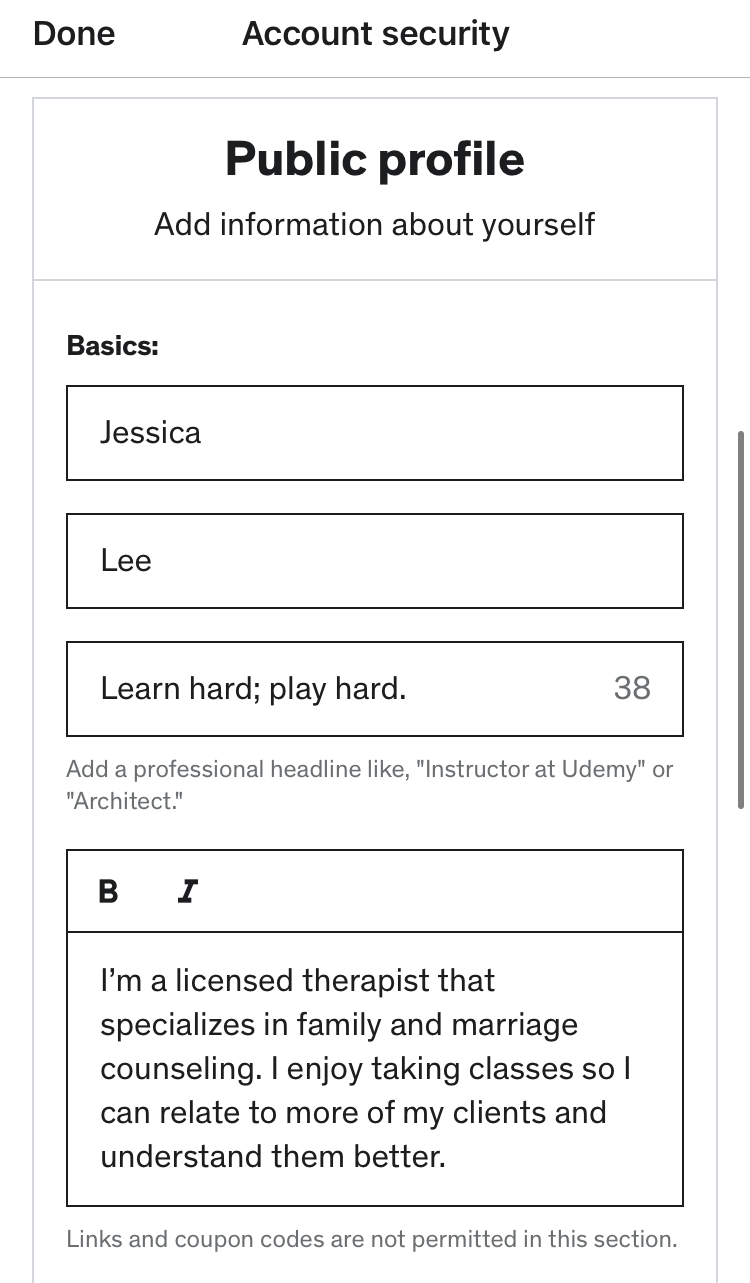Click the links and coupon codes notice
The height and width of the screenshot is (1283, 750).
373,1239
